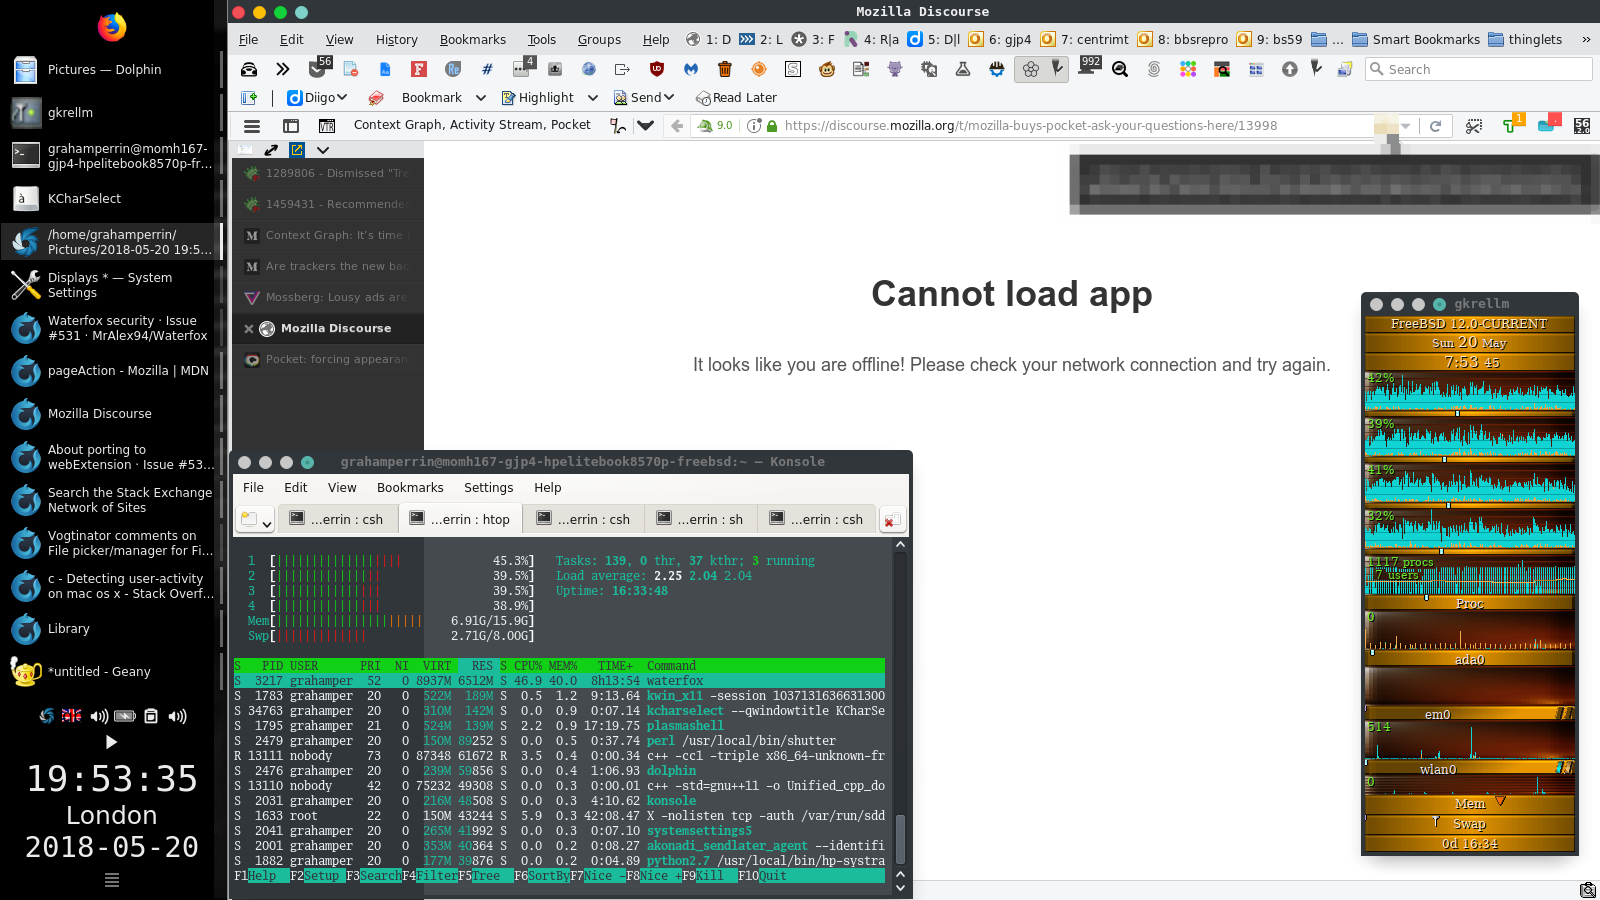
Task: Click the magnifier toolbar icon next to 992
Action: [x=1120, y=69]
